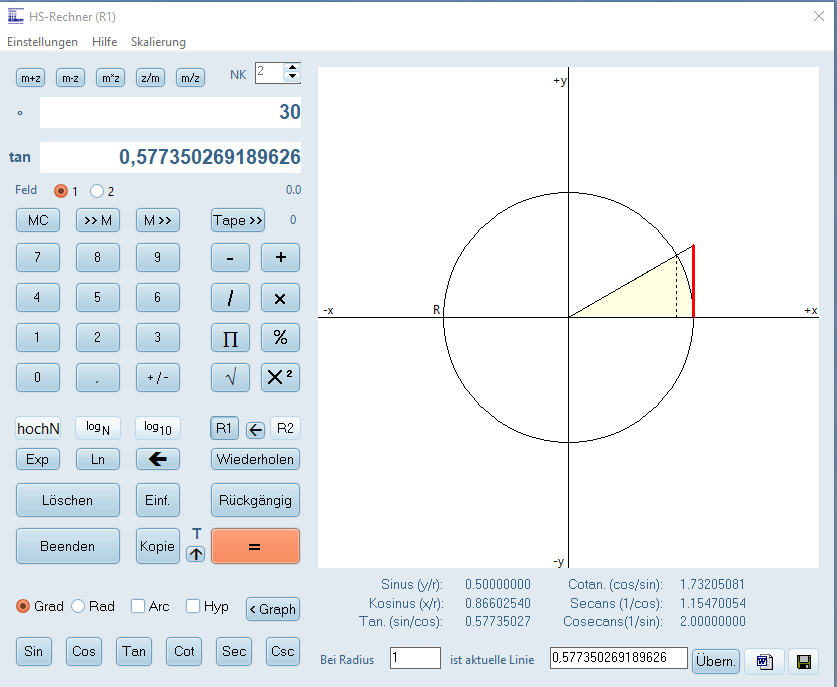Compute square root with √ key
The height and width of the screenshot is (687, 837).
[x=230, y=378]
